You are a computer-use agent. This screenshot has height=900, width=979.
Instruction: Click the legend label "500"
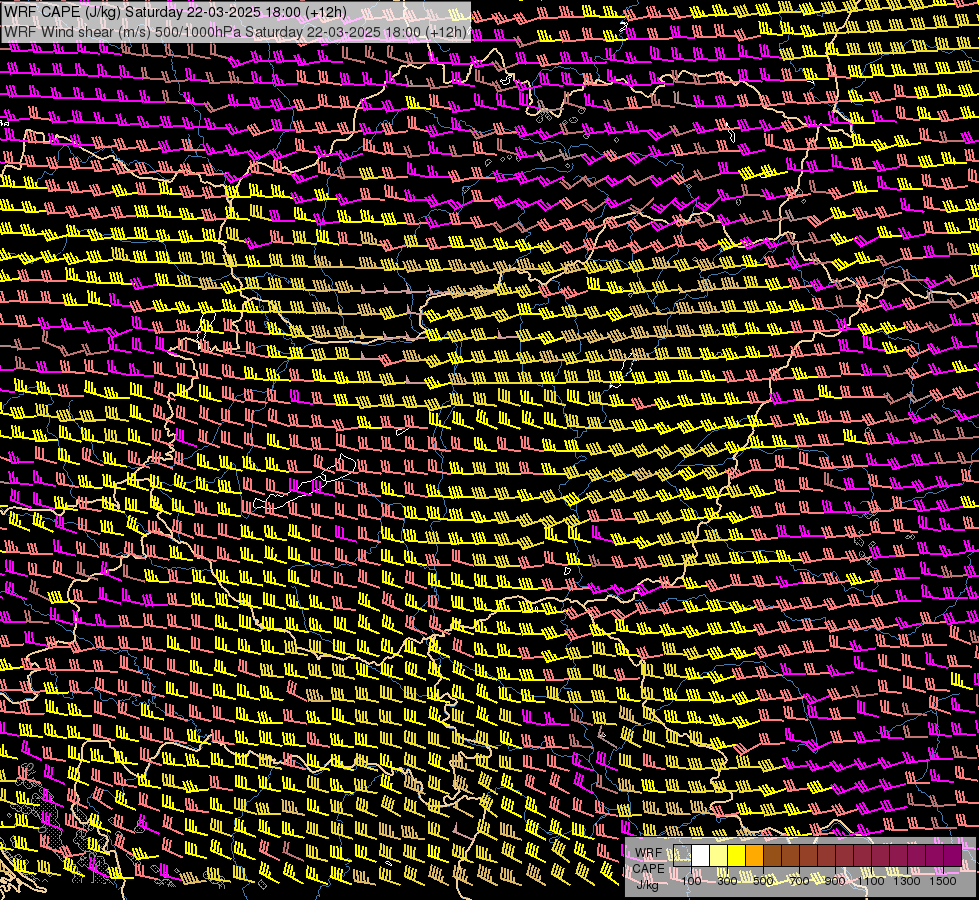coord(763,881)
